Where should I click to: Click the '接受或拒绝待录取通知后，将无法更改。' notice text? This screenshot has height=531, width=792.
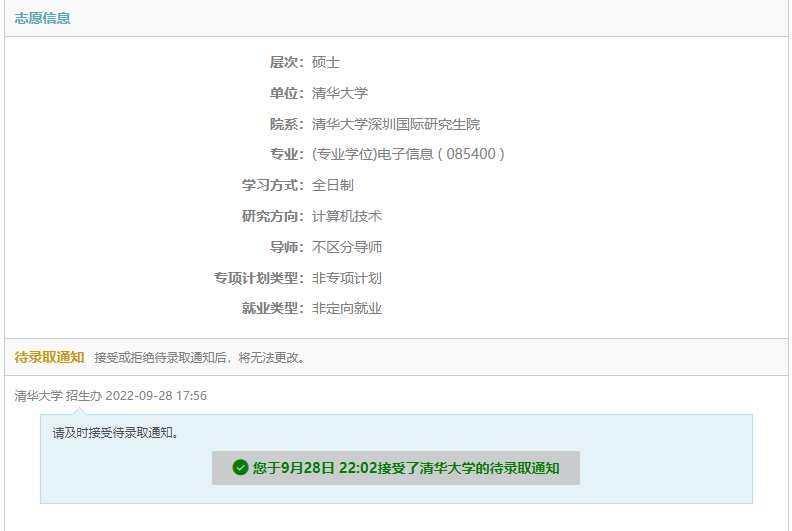200,358
